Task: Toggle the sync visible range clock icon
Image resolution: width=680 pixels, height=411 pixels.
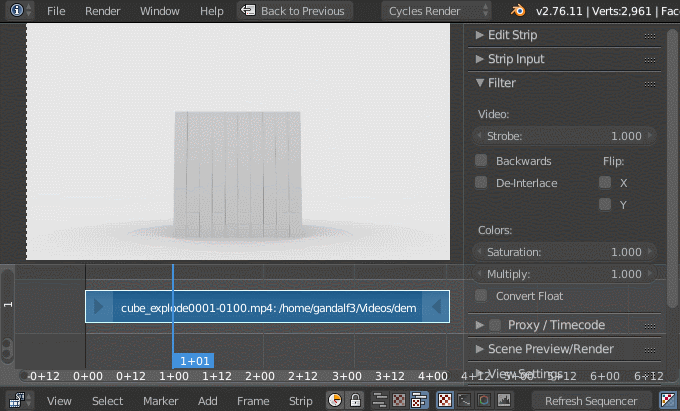Action: pos(335,400)
